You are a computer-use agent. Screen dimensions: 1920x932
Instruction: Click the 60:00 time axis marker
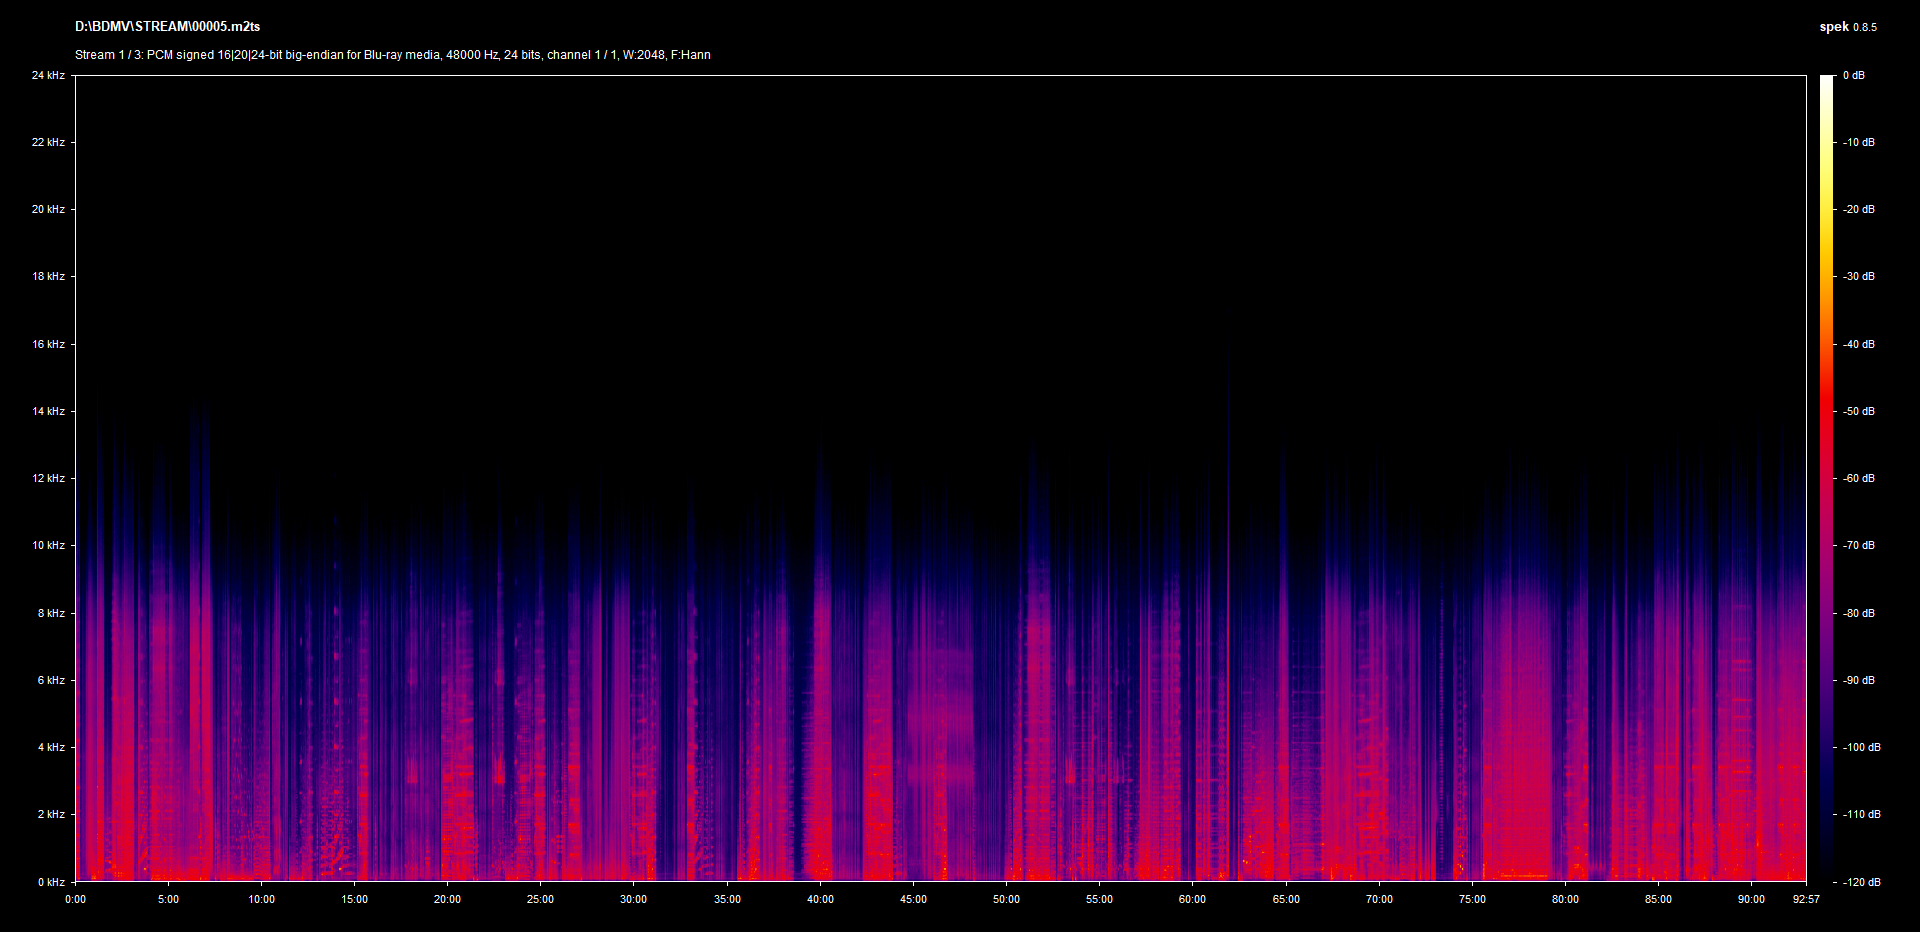coord(1192,899)
